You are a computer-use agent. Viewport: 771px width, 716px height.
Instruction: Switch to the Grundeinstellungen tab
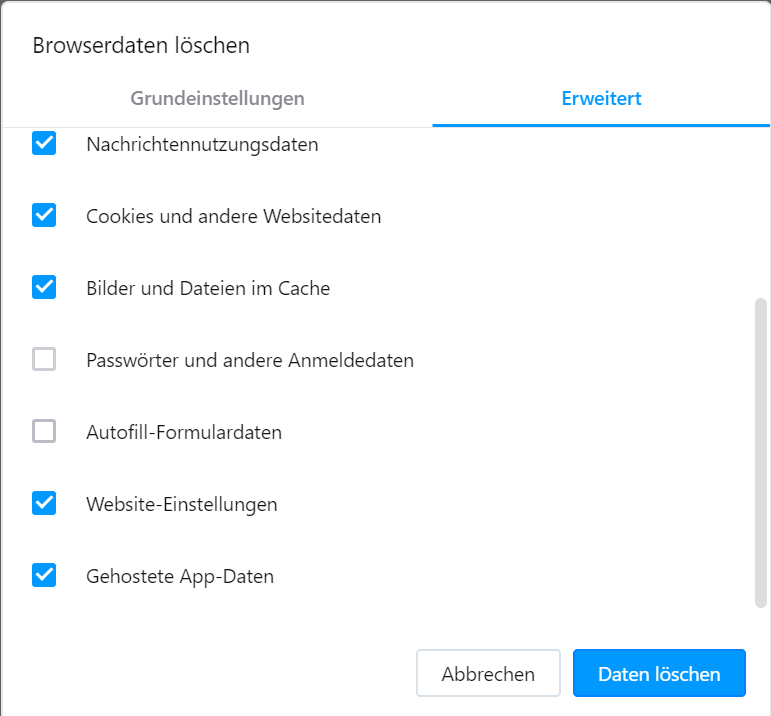(x=217, y=99)
